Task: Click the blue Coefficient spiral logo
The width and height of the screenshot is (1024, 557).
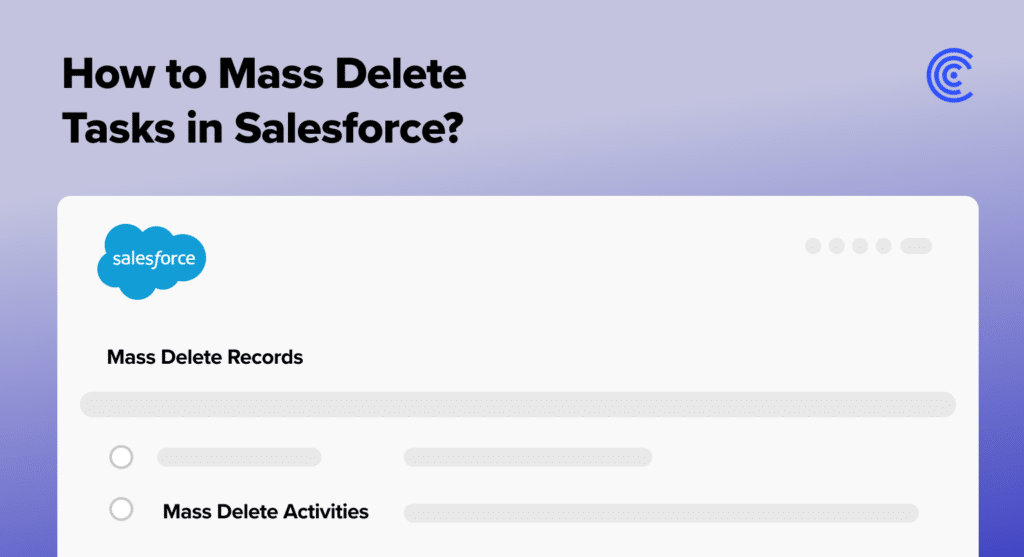Action: (950, 75)
